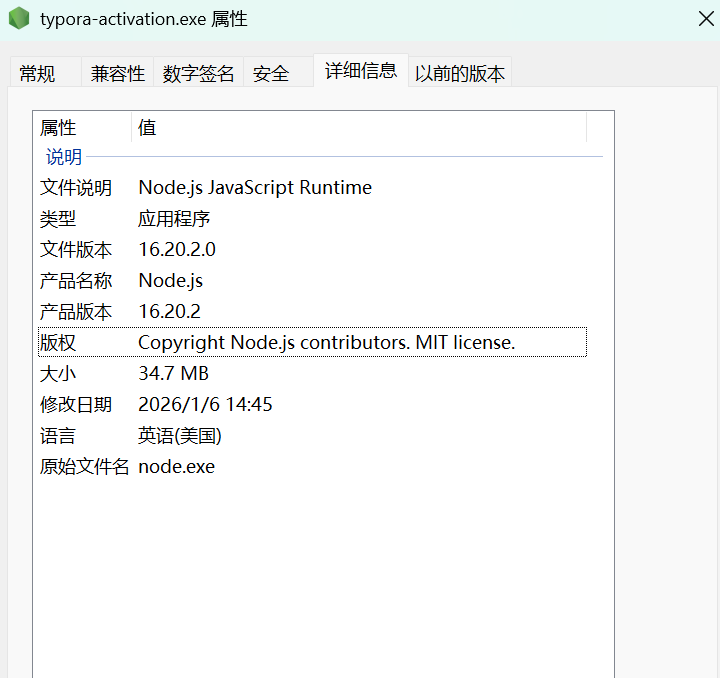Select the 数字签名 tab

pyautogui.click(x=198, y=73)
